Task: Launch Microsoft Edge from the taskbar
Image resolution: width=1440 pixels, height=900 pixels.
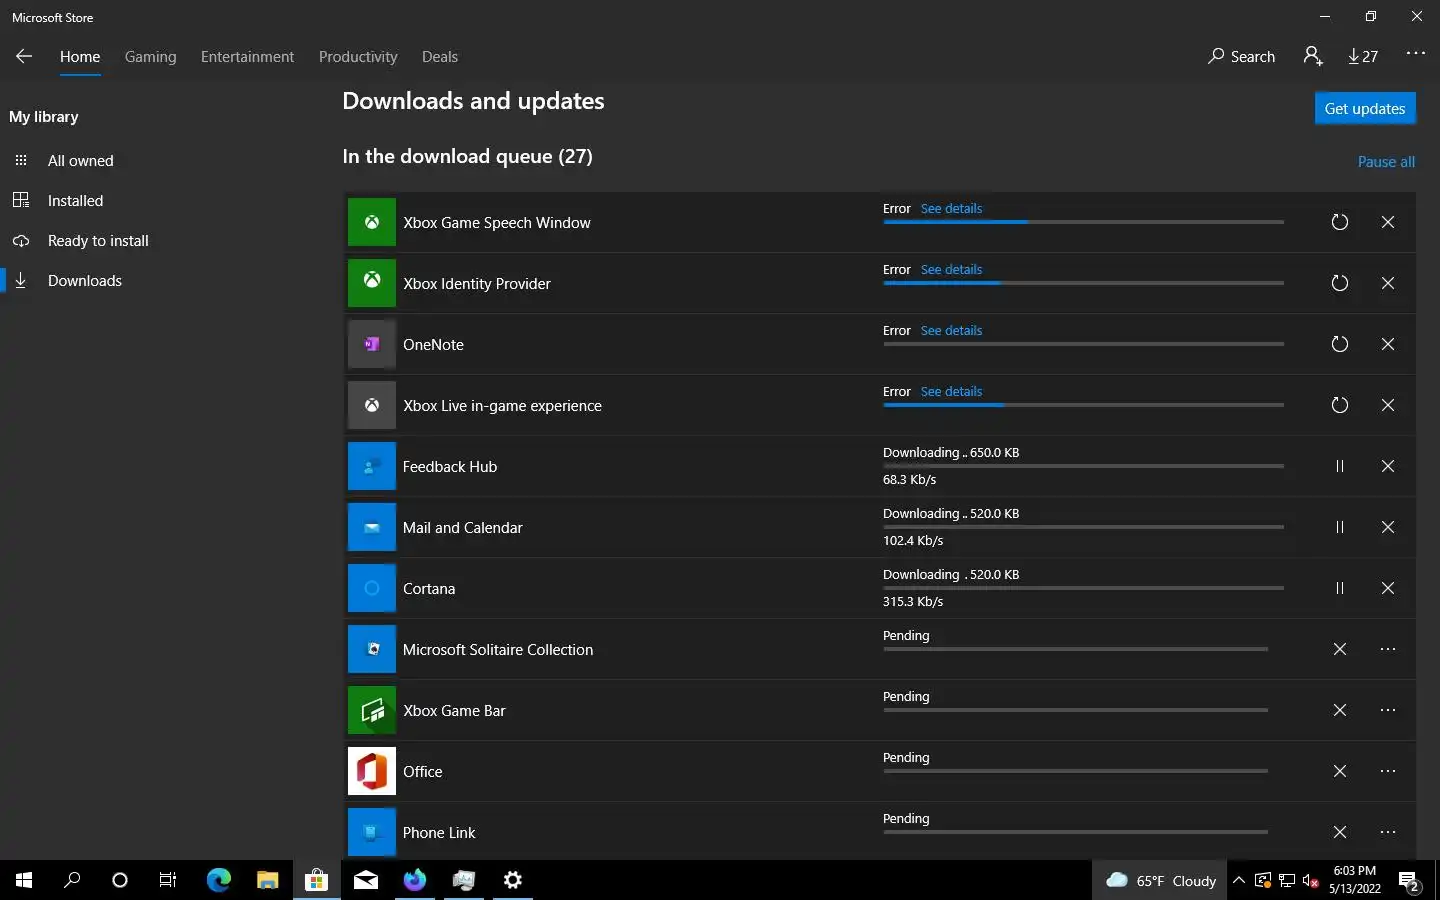Action: point(218,880)
